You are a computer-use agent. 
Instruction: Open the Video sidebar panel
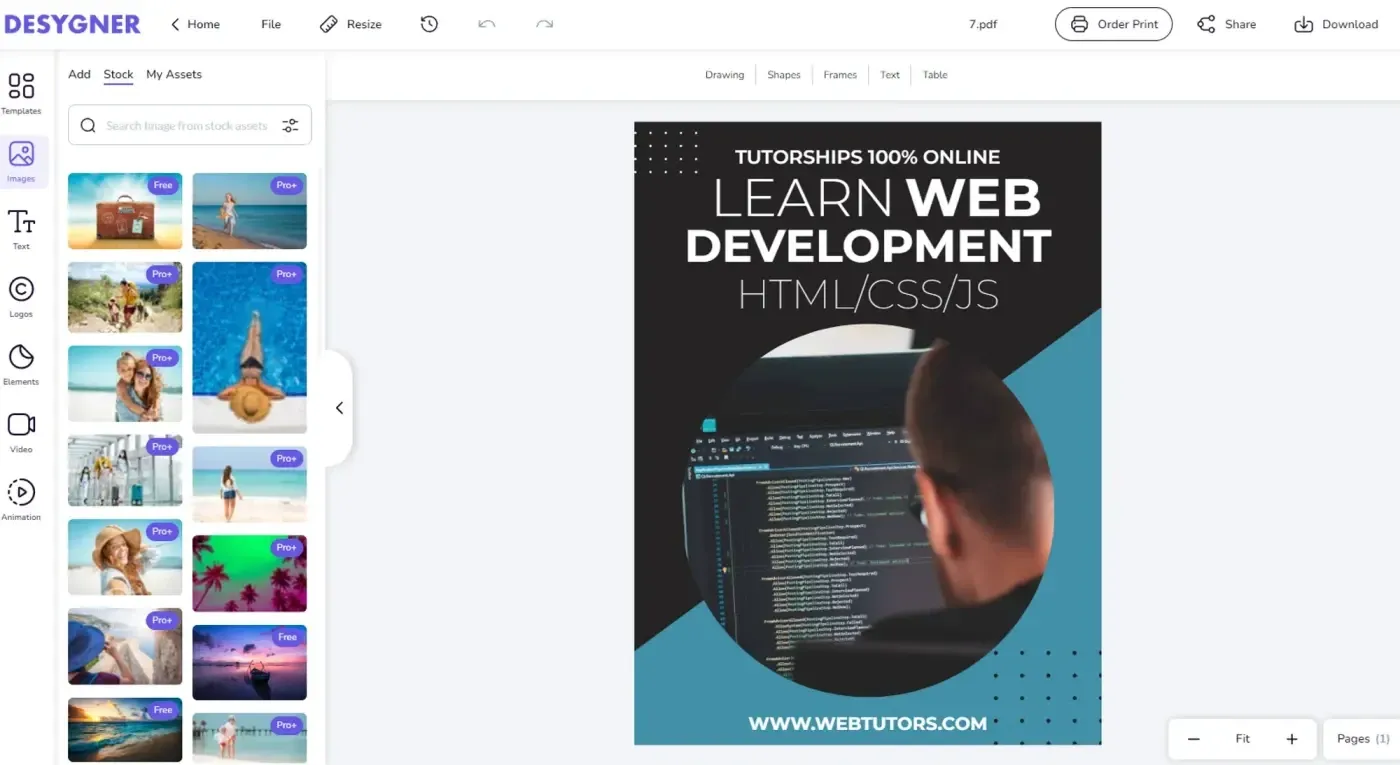(x=21, y=432)
